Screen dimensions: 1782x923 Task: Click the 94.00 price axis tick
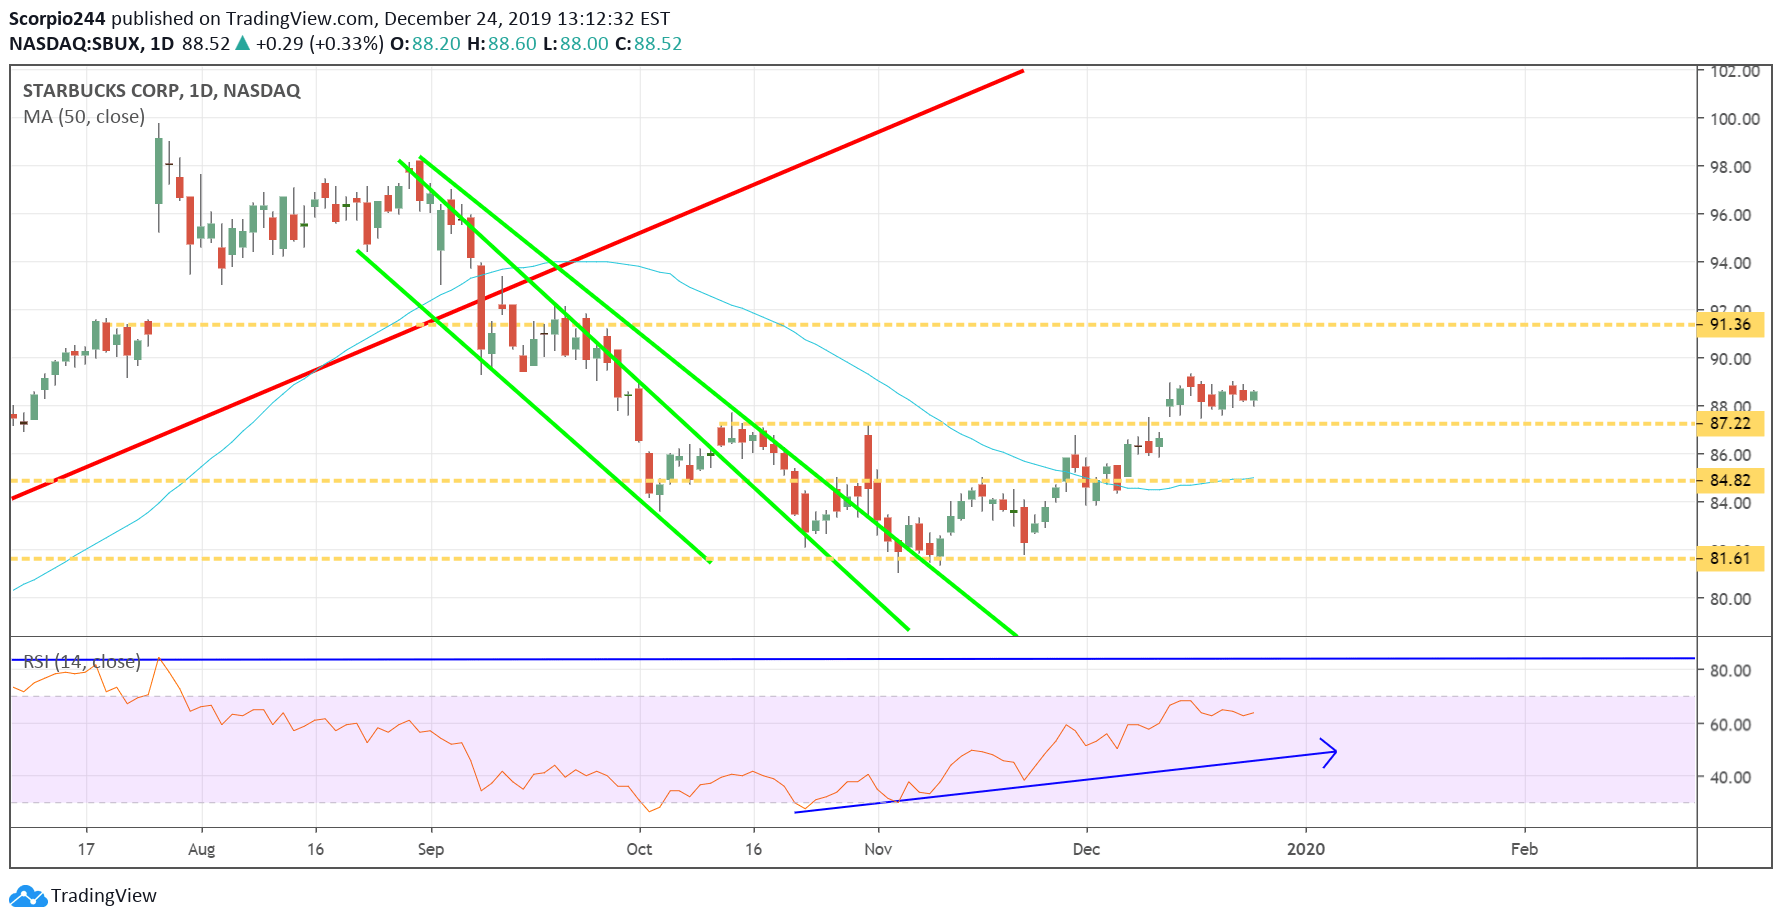[1731, 263]
